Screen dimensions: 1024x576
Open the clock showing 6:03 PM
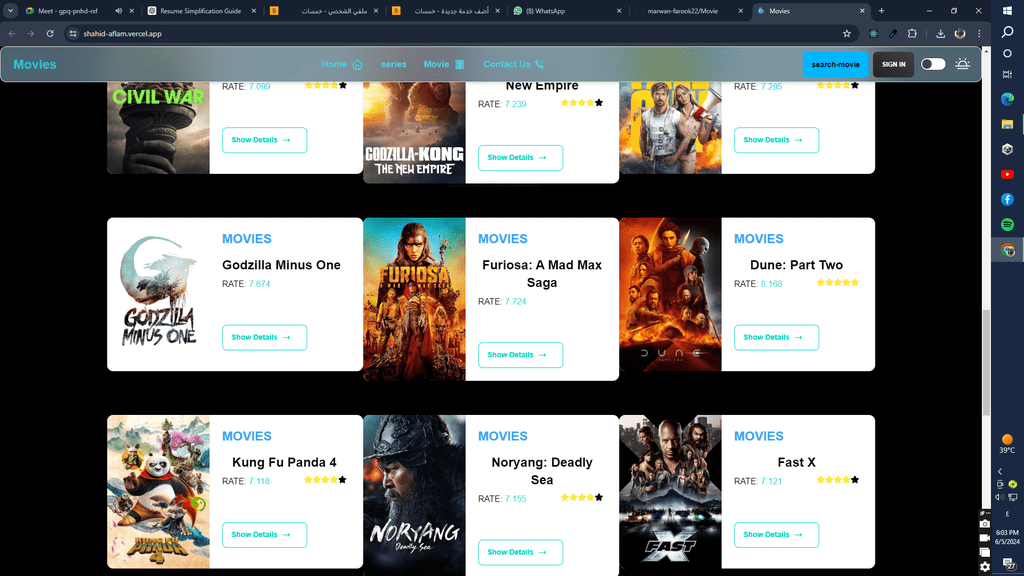1007,537
